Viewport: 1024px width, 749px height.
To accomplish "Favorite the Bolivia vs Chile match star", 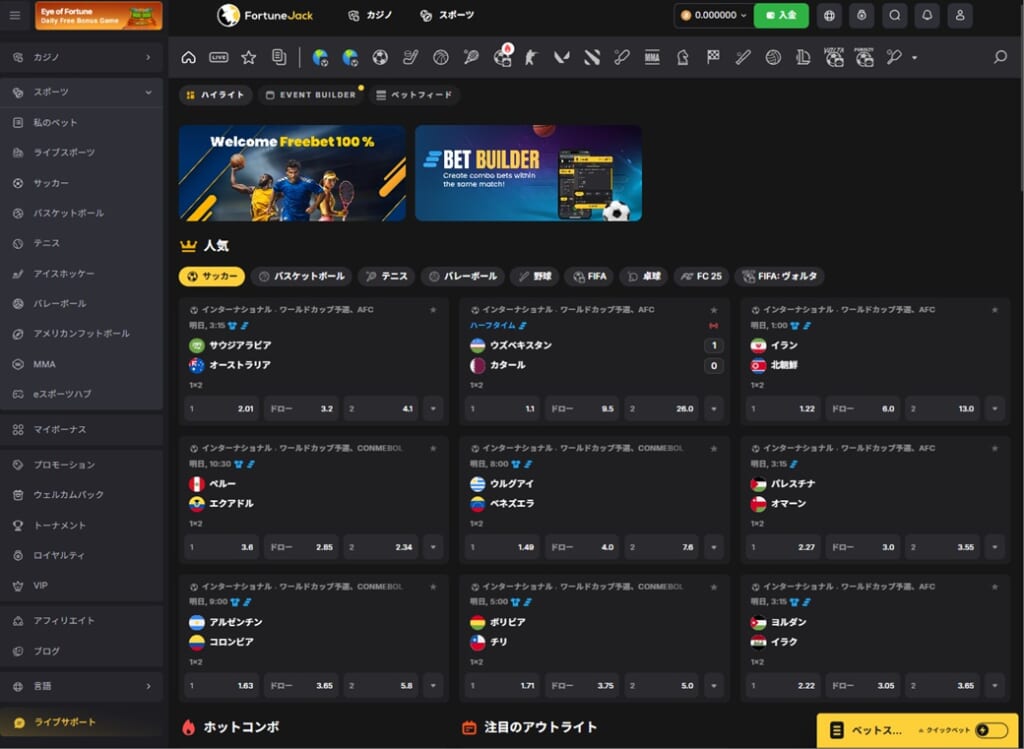I will tap(714, 586).
